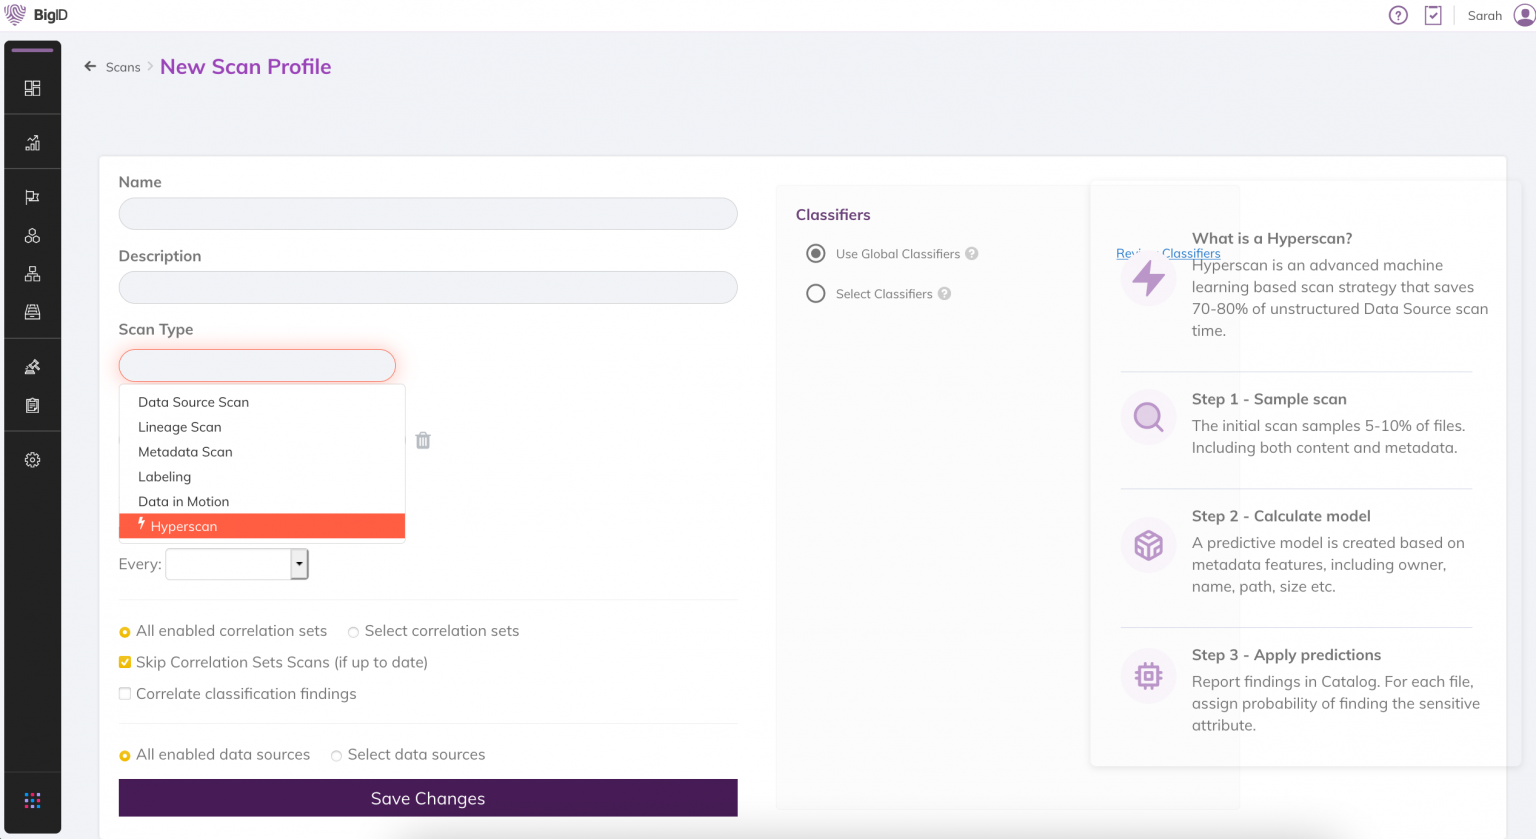Choose Hyperscan from the scan type list
Image resolution: width=1536 pixels, height=839 pixels.
point(261,526)
